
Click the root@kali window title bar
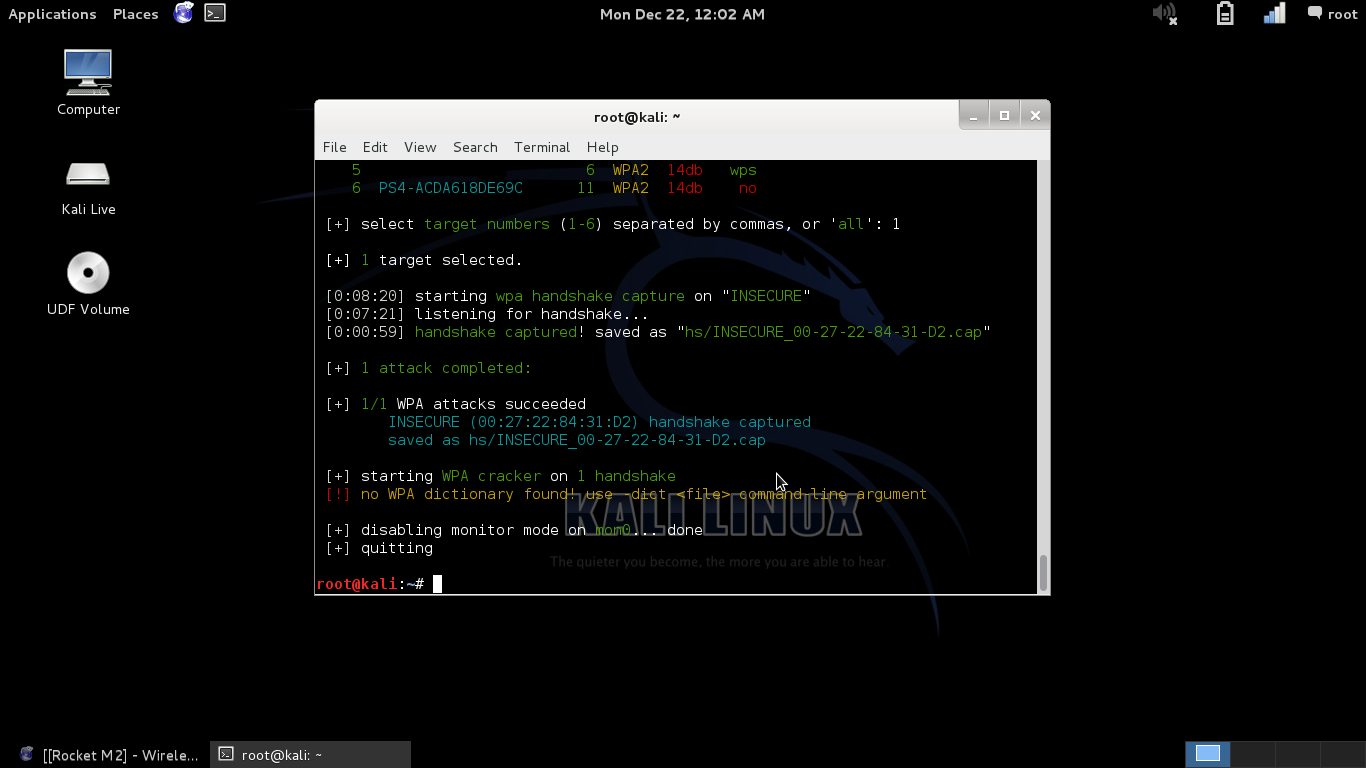[636, 117]
